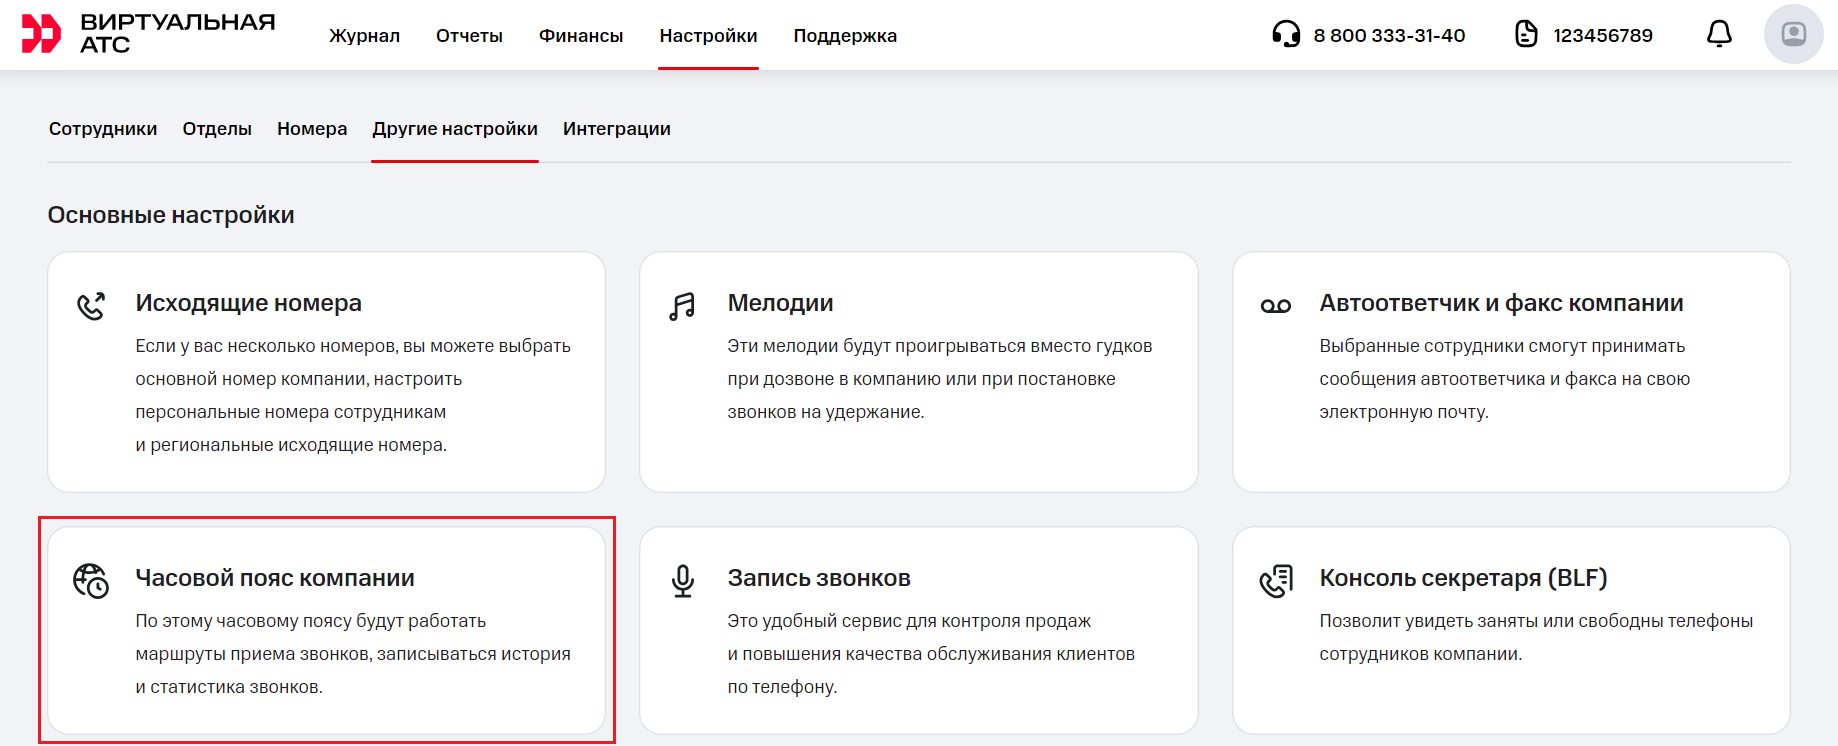Click the outgoing call phone icon
This screenshot has height=746, width=1838.
[91, 306]
